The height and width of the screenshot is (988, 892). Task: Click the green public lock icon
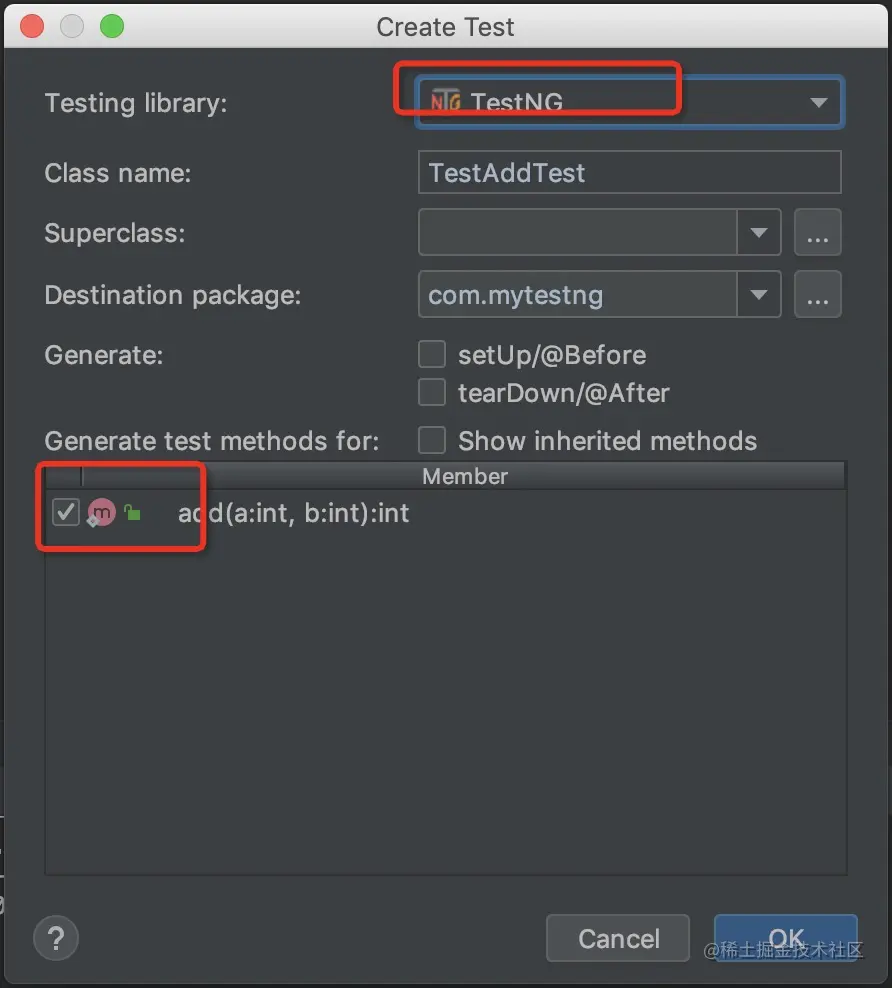(x=132, y=514)
